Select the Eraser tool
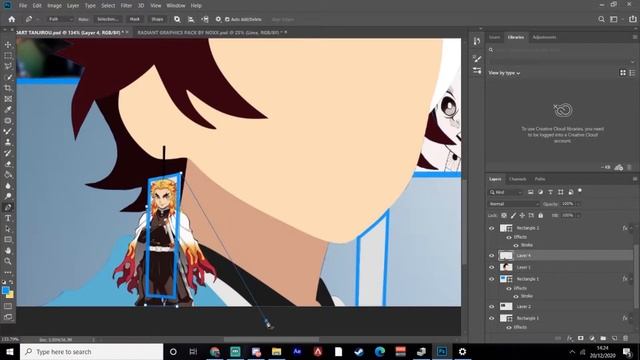Screen dimensions: 640x360 [x=8, y=164]
